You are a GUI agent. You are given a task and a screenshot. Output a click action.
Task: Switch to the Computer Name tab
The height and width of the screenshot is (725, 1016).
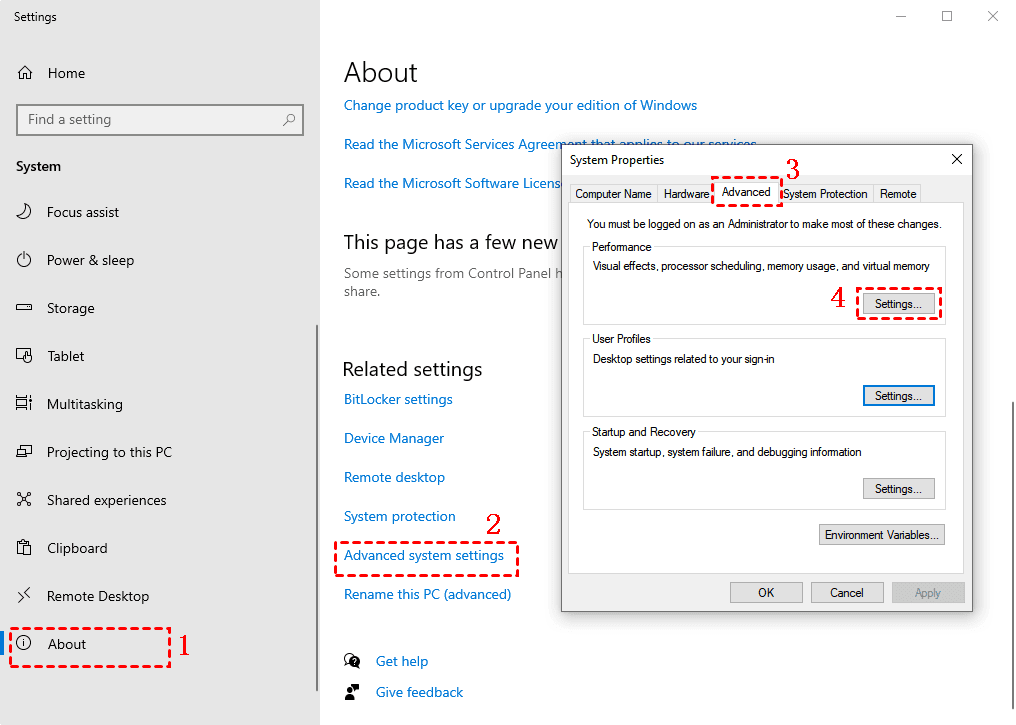[x=612, y=193]
